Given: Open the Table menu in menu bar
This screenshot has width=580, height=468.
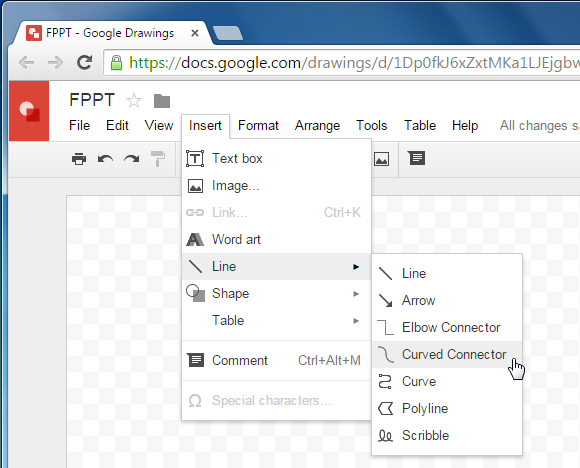Looking at the screenshot, I should coord(420,125).
